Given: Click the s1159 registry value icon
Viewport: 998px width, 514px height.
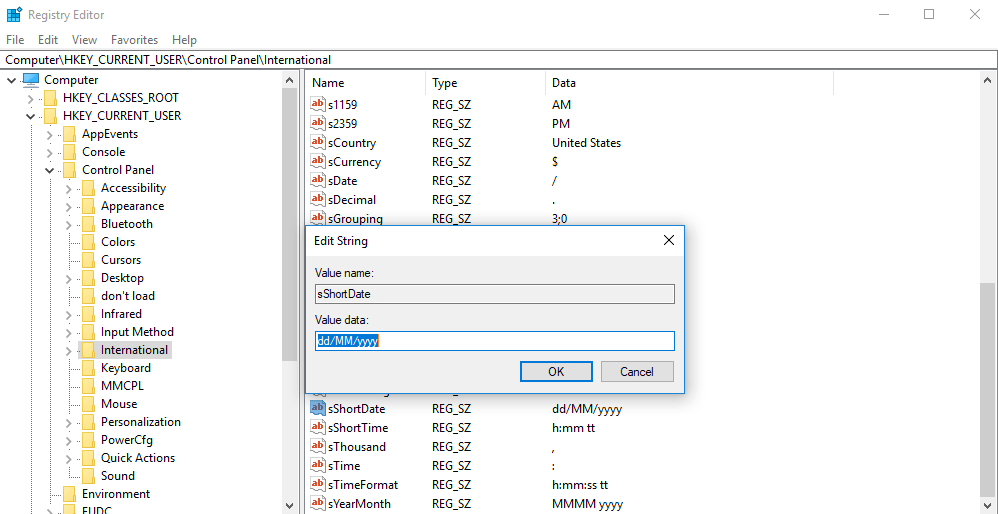Looking at the screenshot, I should coord(318,105).
